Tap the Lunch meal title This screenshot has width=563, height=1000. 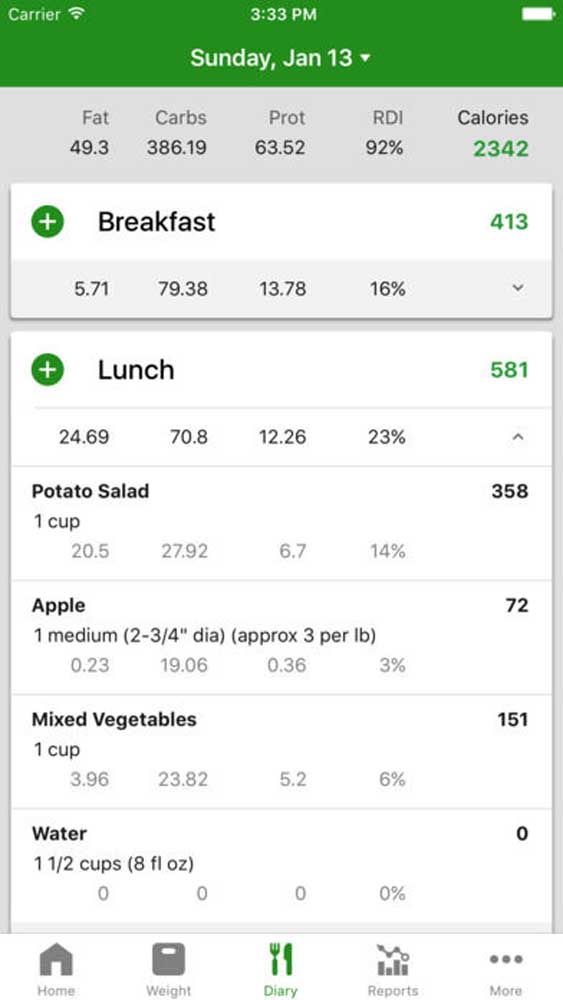[136, 370]
